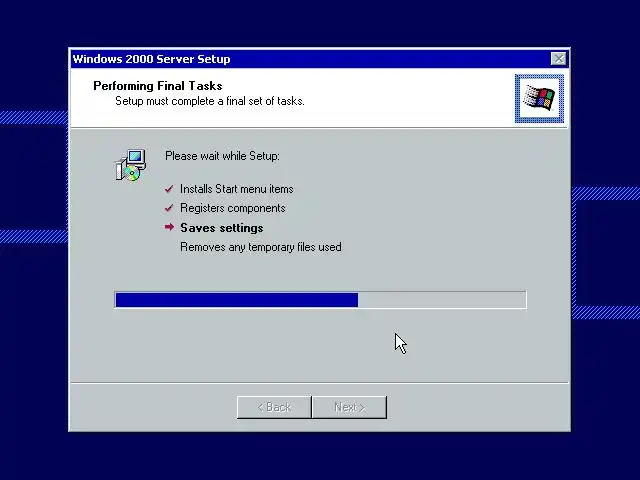
Task: Click the disabled Back button
Action: click(x=274, y=407)
